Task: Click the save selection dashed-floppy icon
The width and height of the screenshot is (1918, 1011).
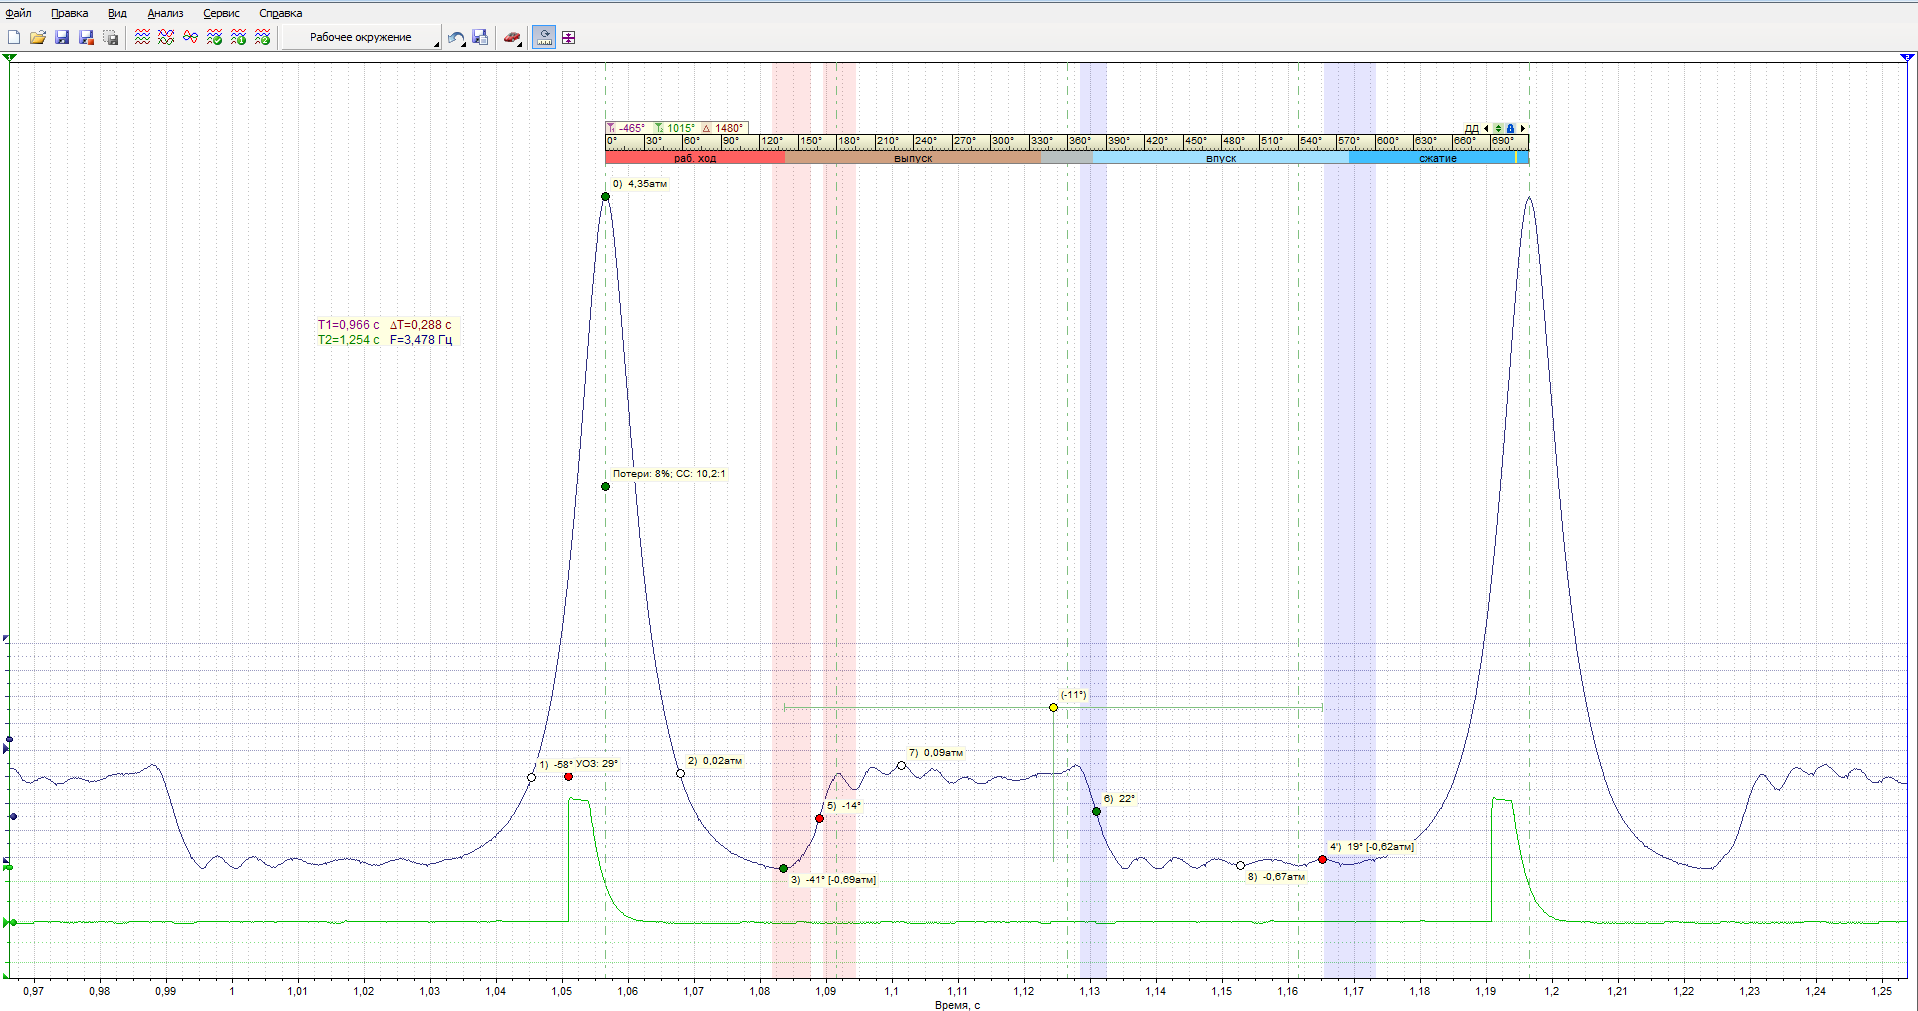Action: [110, 37]
